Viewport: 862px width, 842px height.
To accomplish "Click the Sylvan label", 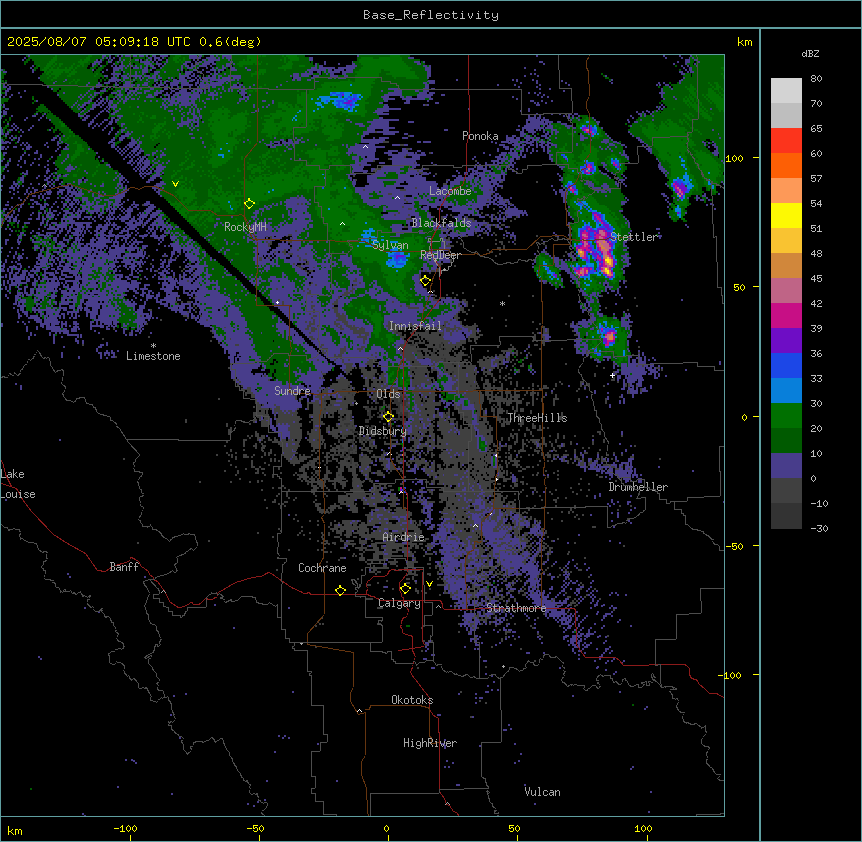I will coord(390,245).
